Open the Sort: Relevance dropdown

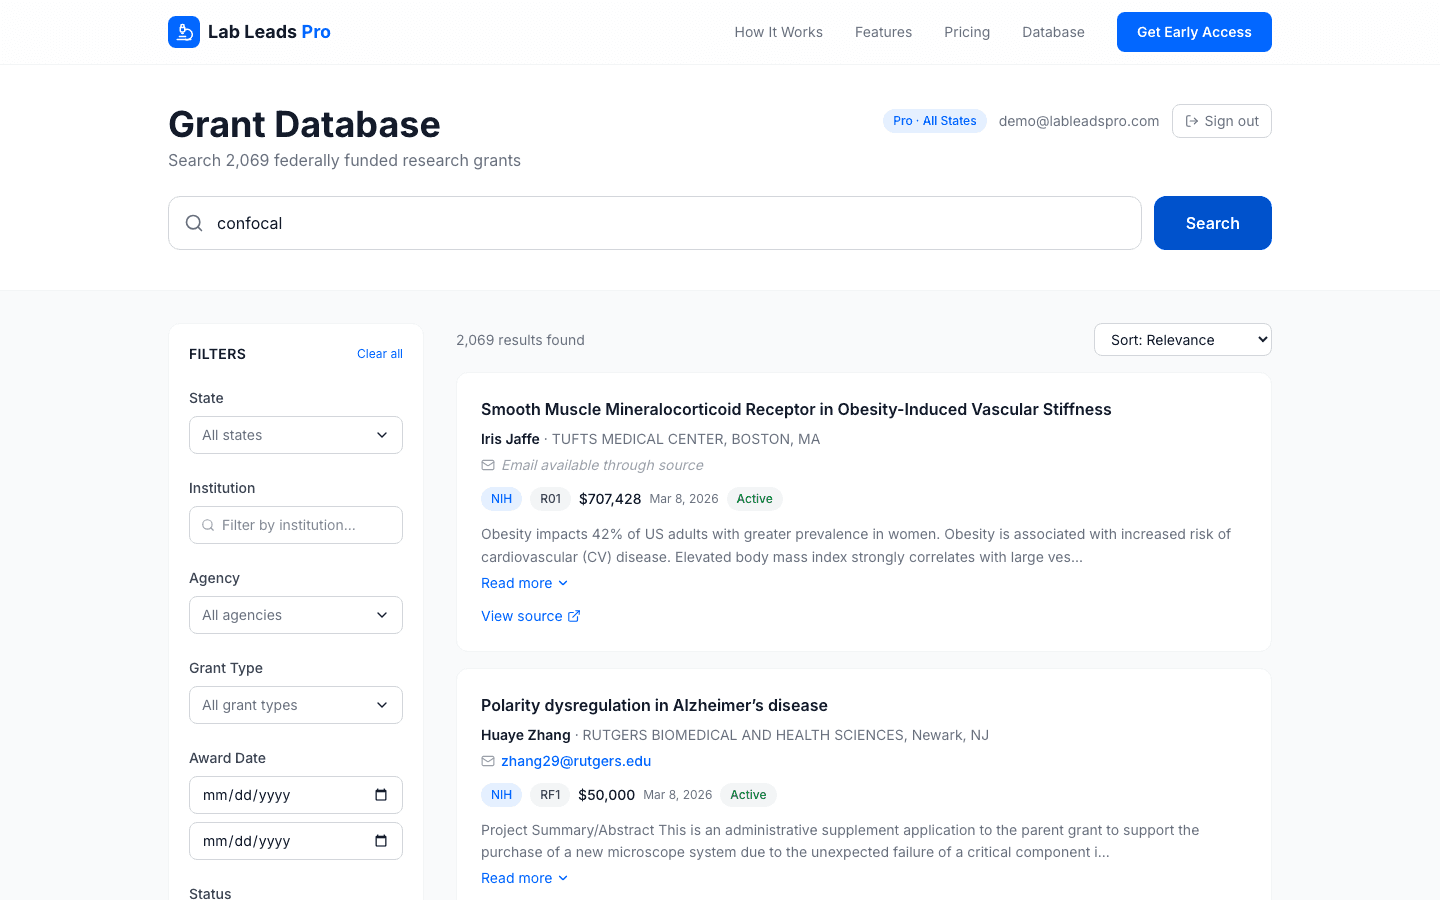(x=1183, y=340)
